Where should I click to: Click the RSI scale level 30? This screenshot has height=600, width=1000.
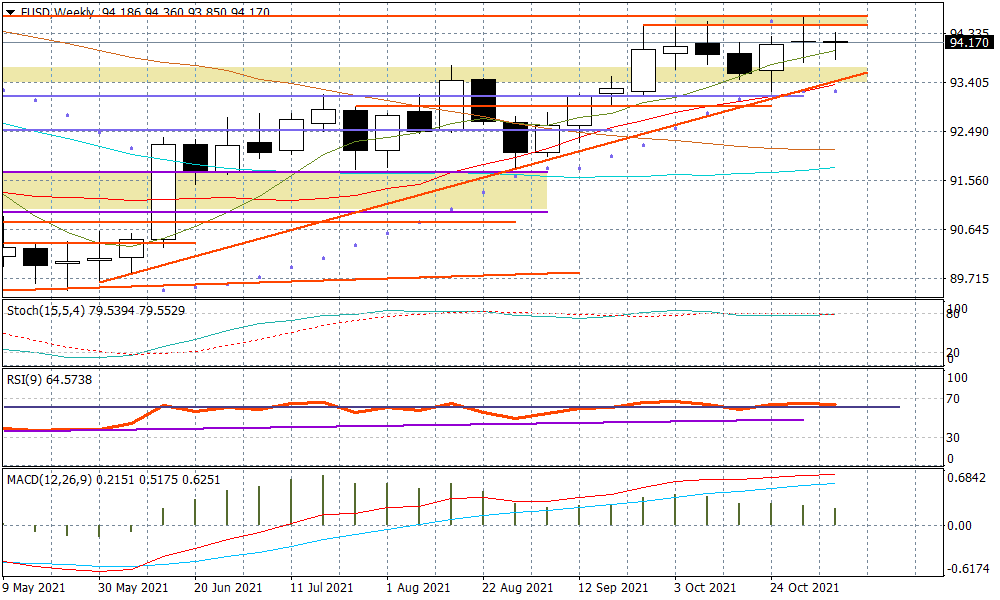(953, 438)
